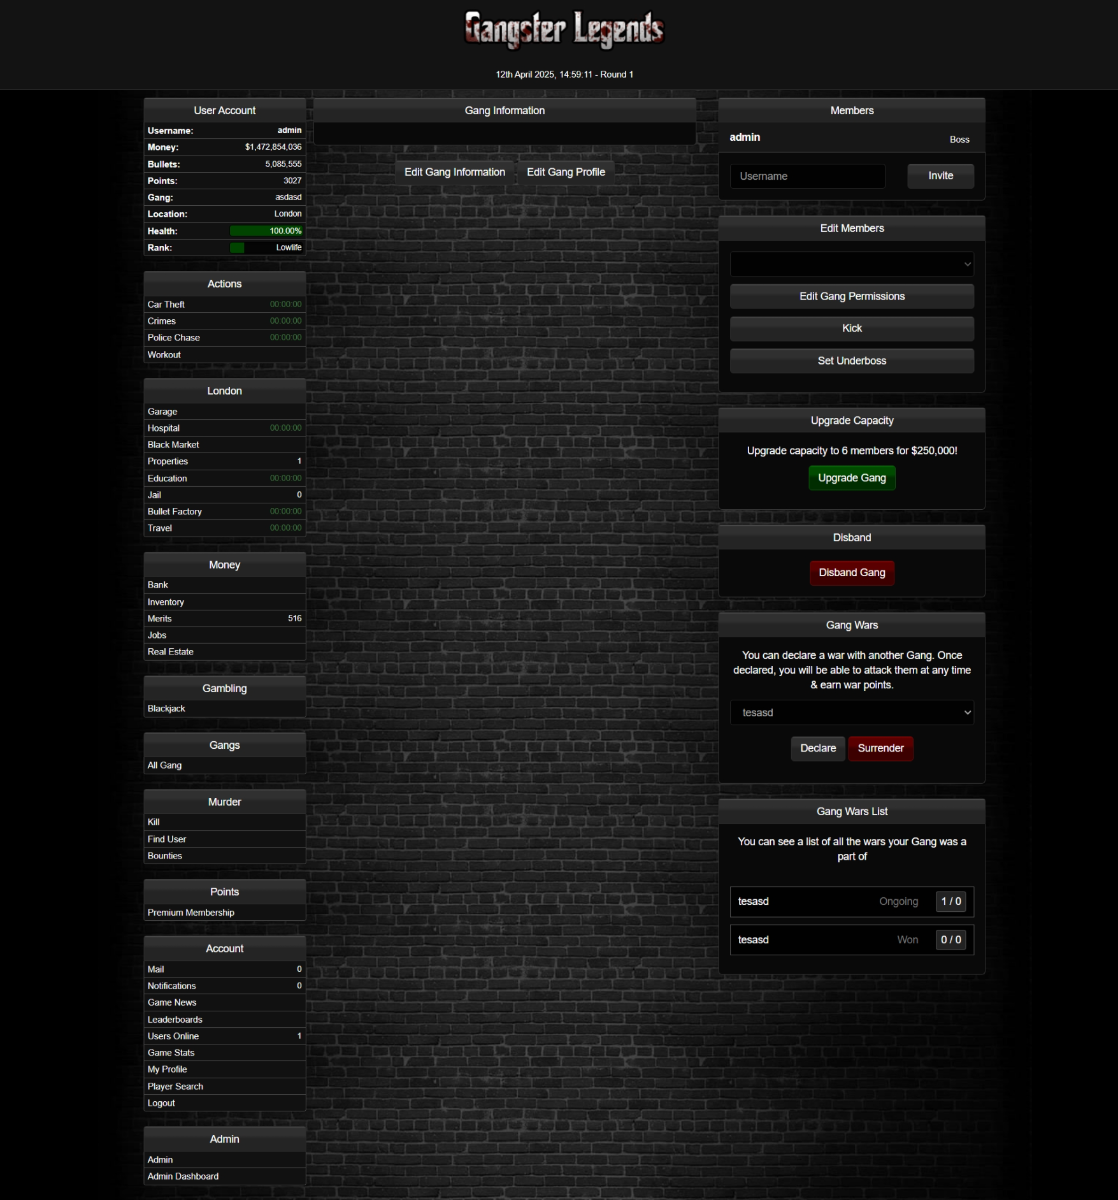Go to Blackjack in Gambling menu
The width and height of the screenshot is (1118, 1200).
point(167,709)
